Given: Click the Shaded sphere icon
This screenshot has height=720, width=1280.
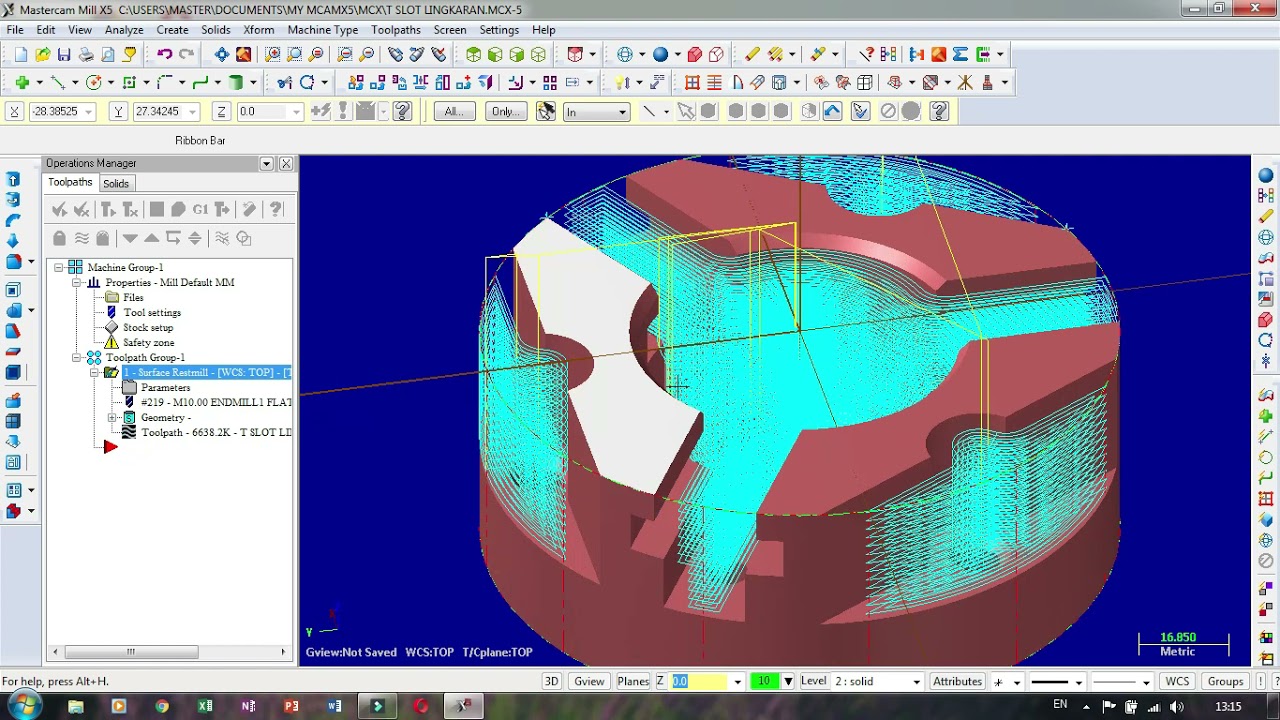Looking at the screenshot, I should tap(660, 54).
